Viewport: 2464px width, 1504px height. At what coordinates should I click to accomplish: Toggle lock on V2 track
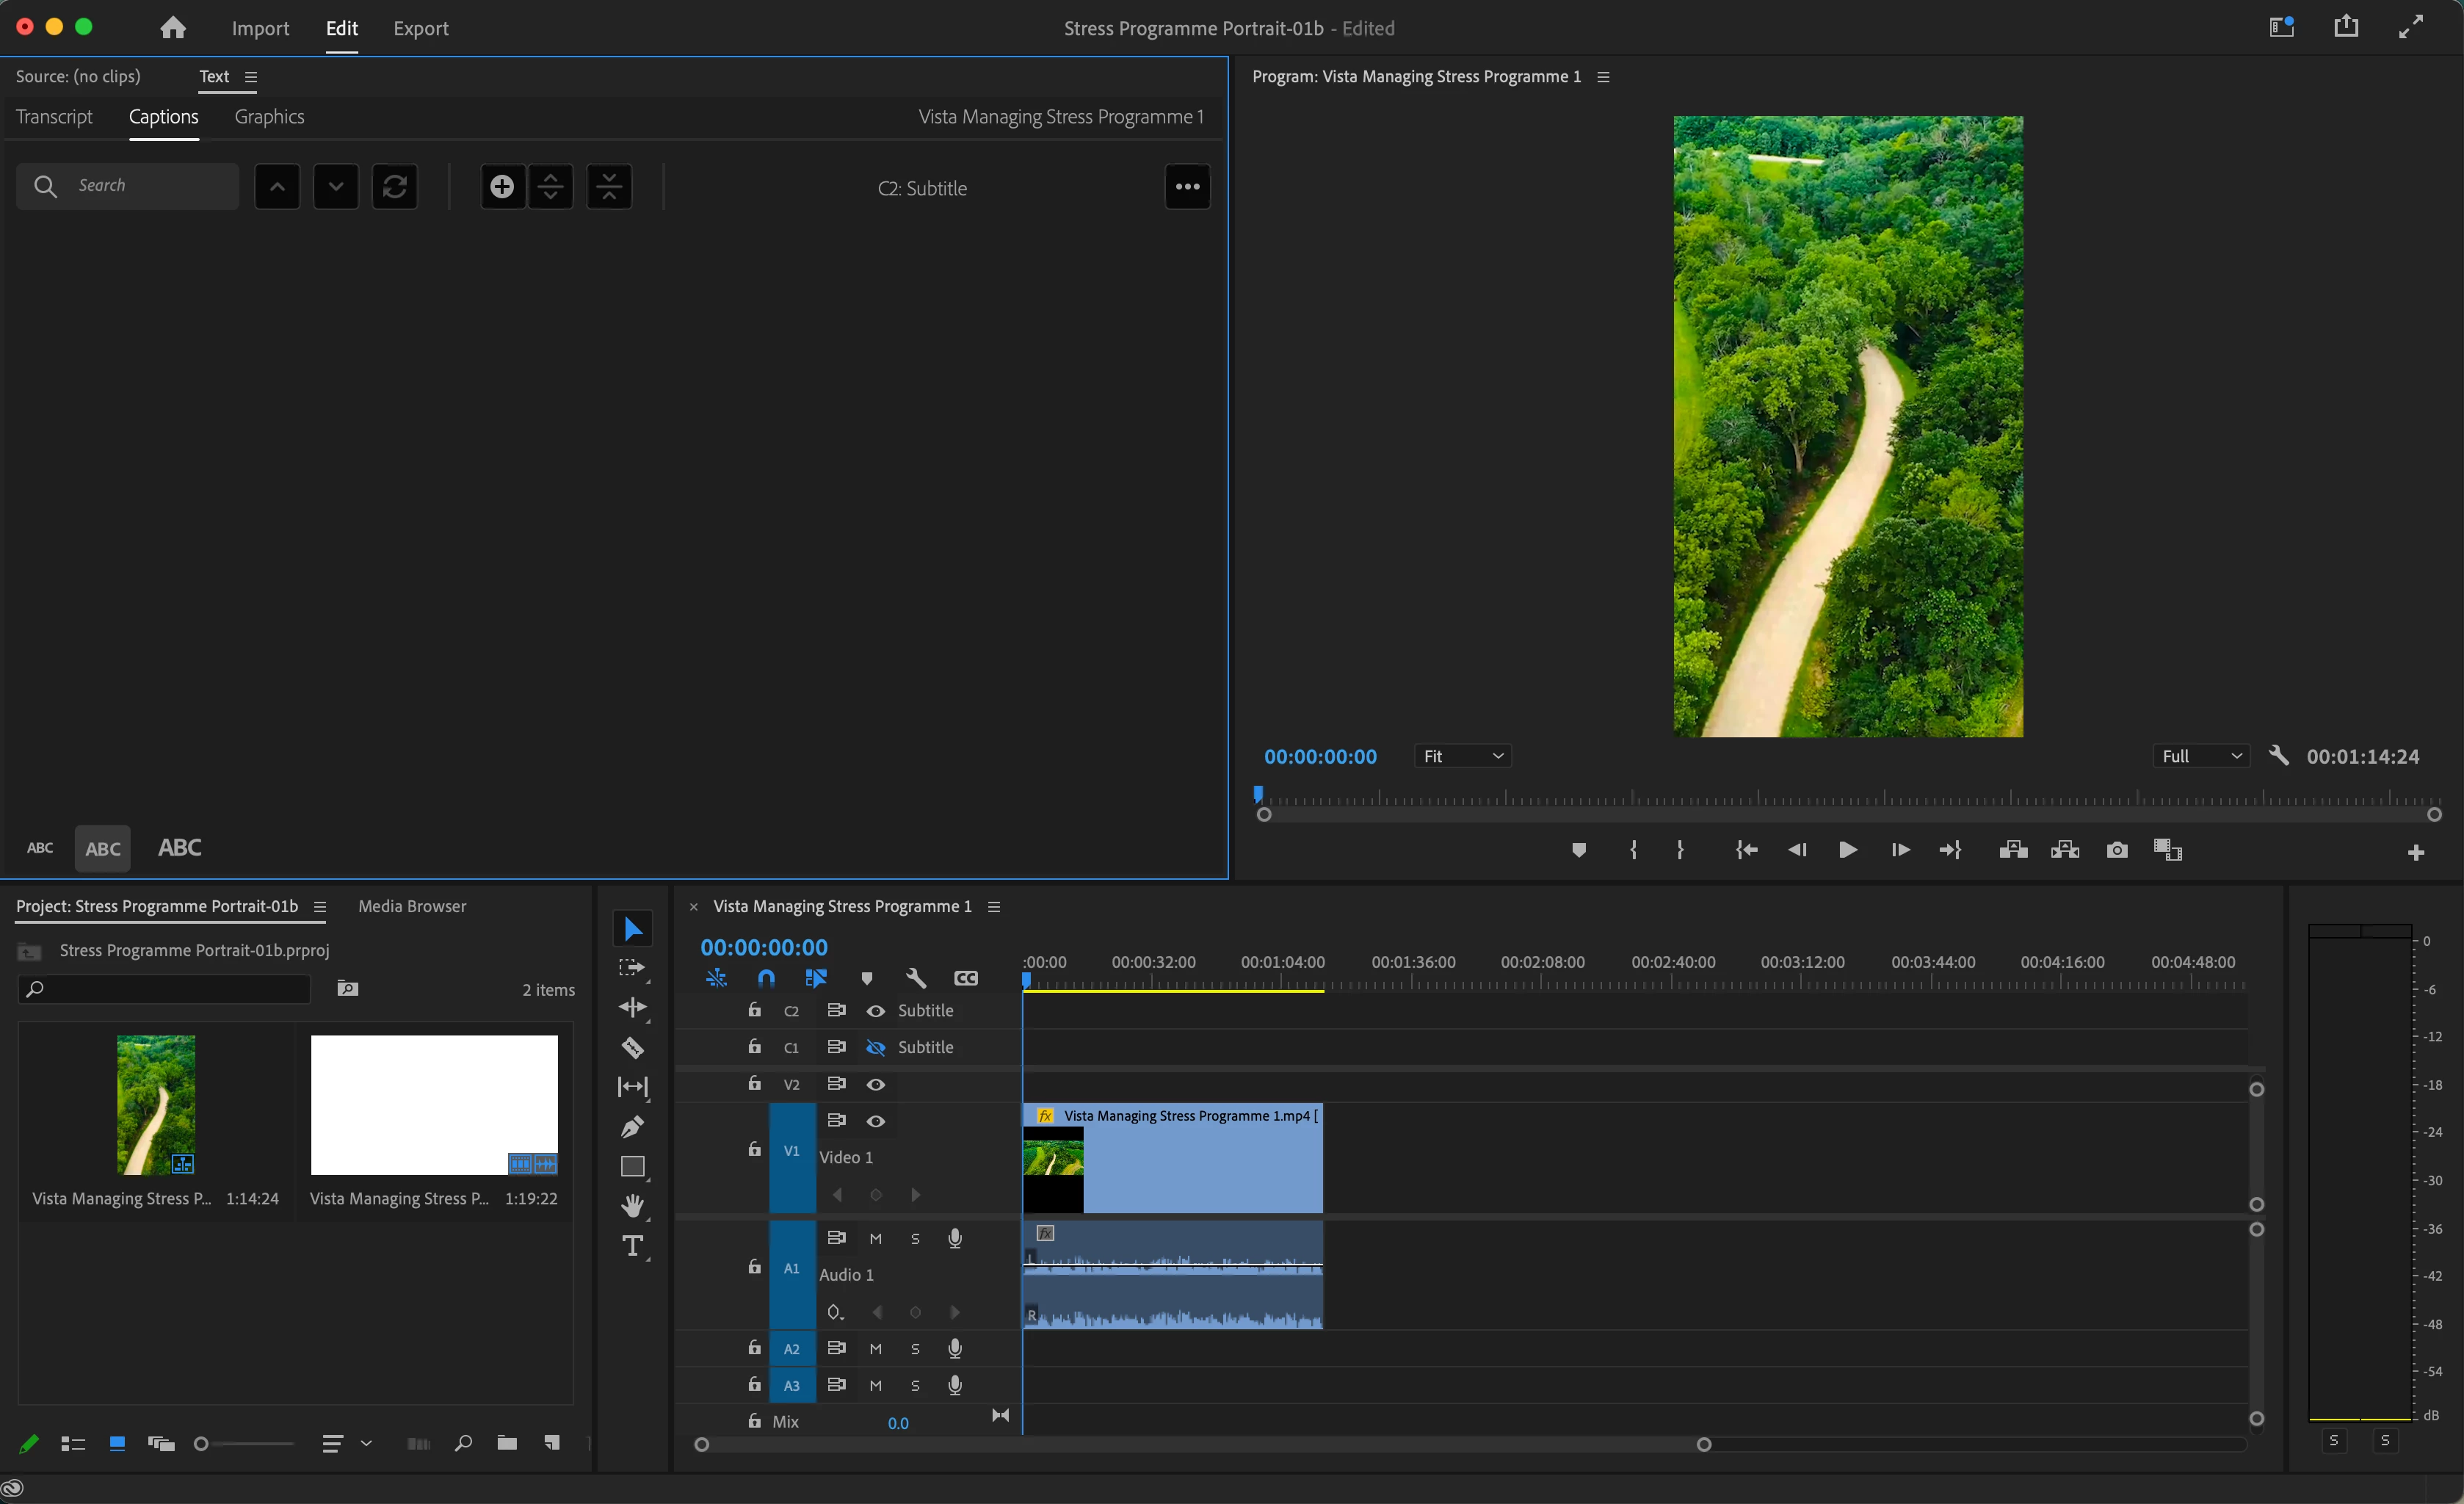coord(754,1084)
